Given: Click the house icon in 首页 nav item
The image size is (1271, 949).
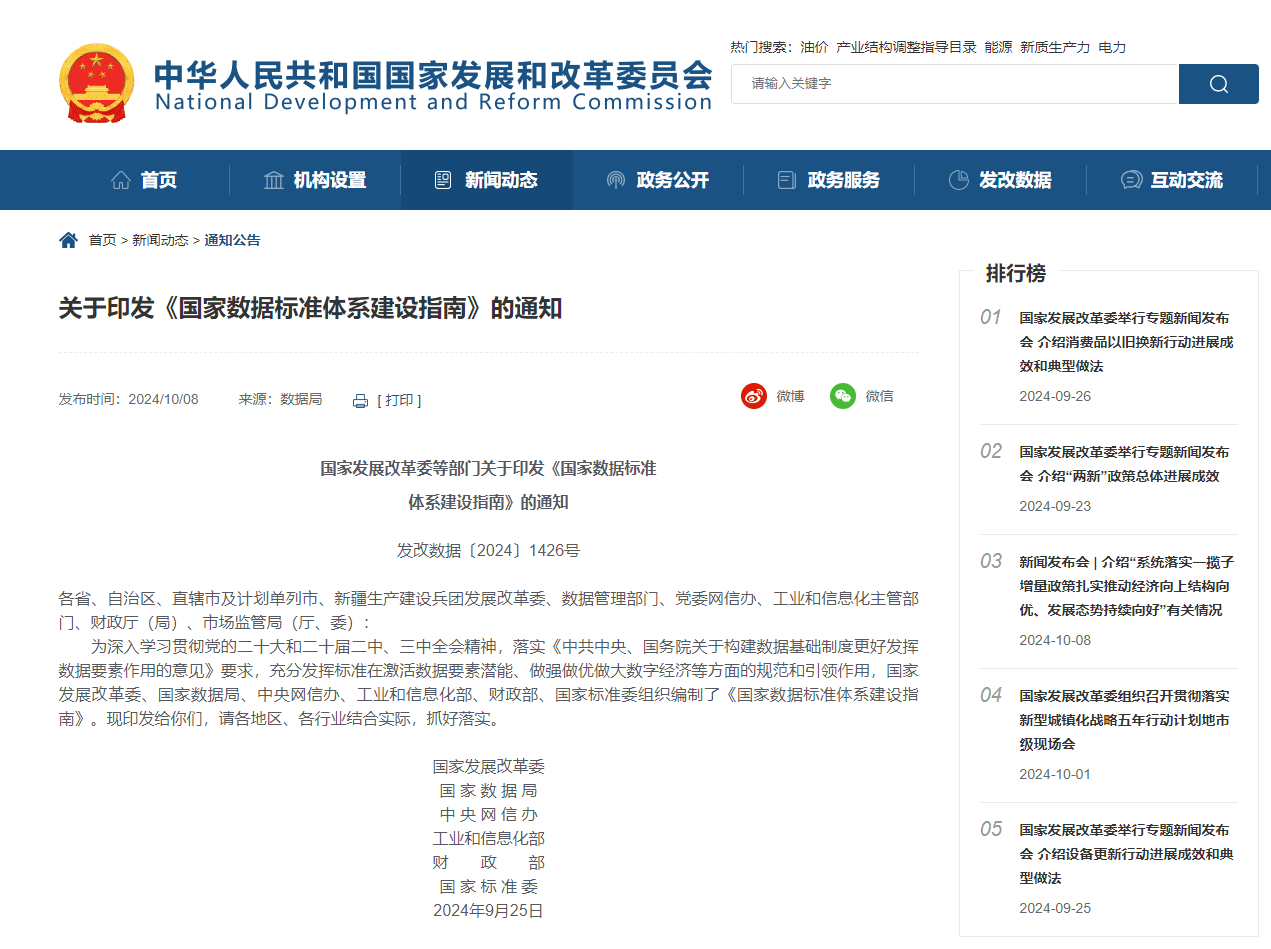Looking at the screenshot, I should point(121,180).
